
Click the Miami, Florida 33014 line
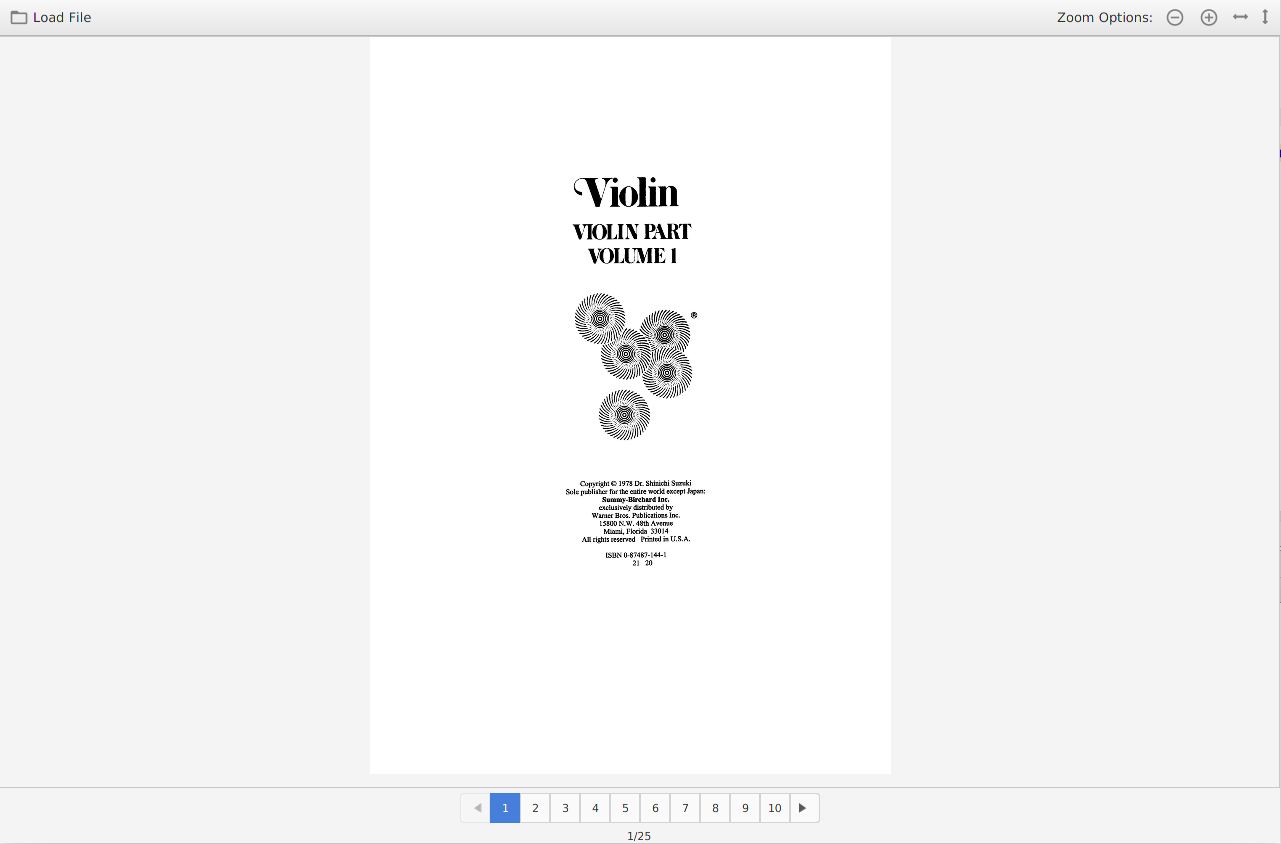click(x=636, y=531)
